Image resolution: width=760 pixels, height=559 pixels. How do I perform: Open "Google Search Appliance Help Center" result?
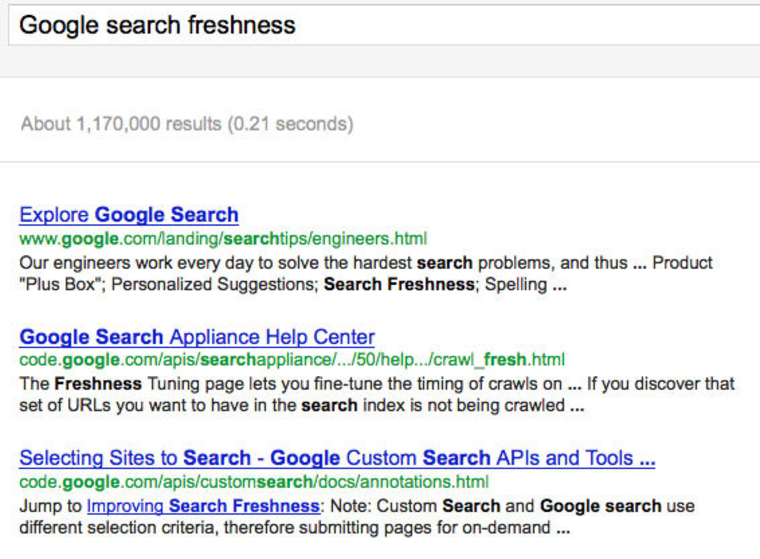tap(197, 337)
